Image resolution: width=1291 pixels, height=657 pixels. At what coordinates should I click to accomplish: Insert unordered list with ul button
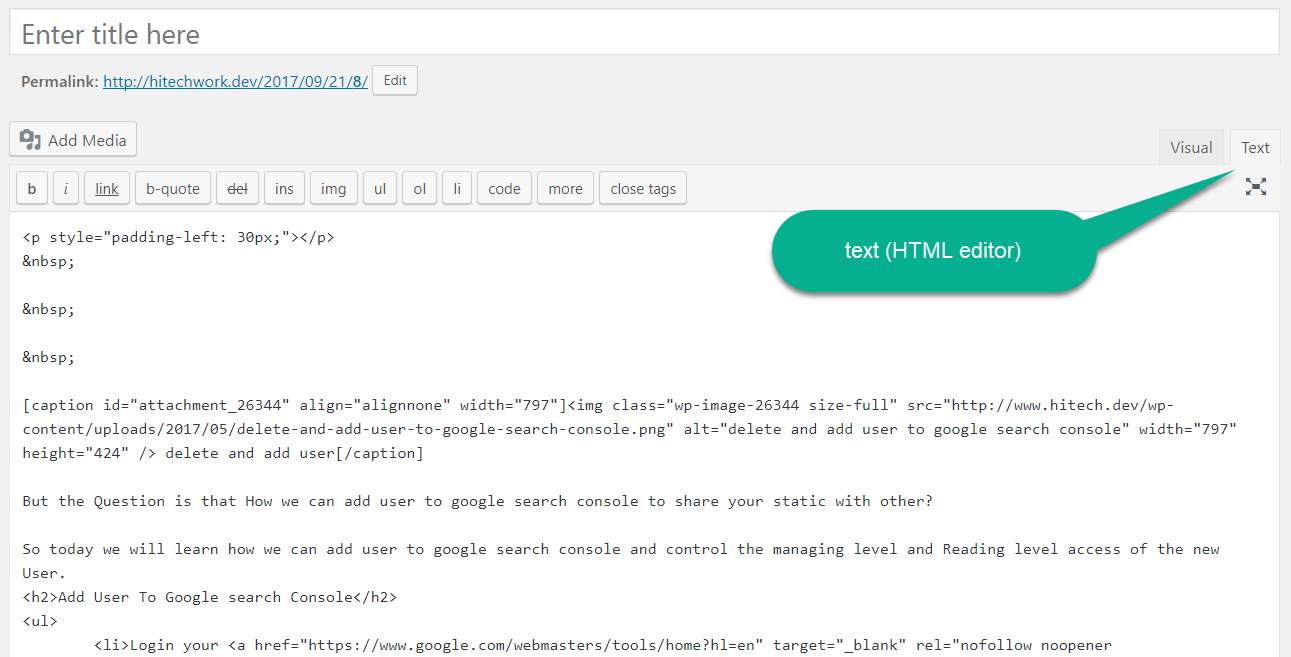(x=380, y=188)
